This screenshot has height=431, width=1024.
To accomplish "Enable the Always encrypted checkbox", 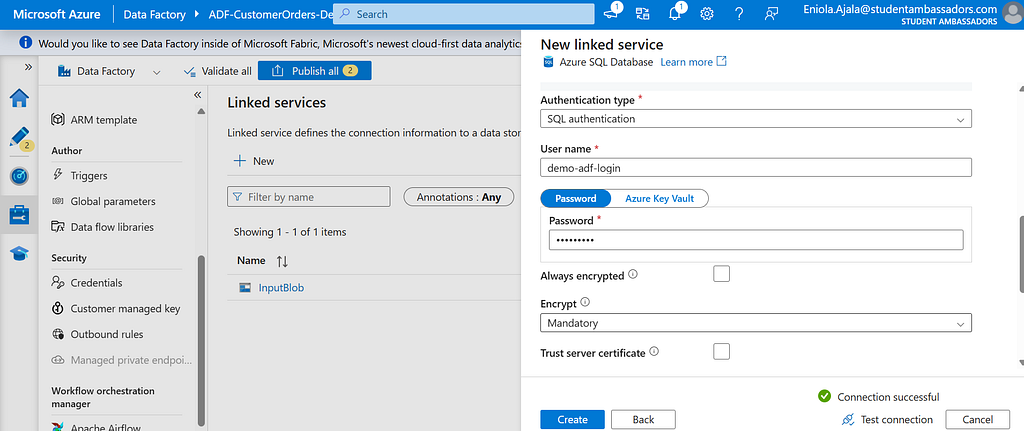I will tap(721, 274).
